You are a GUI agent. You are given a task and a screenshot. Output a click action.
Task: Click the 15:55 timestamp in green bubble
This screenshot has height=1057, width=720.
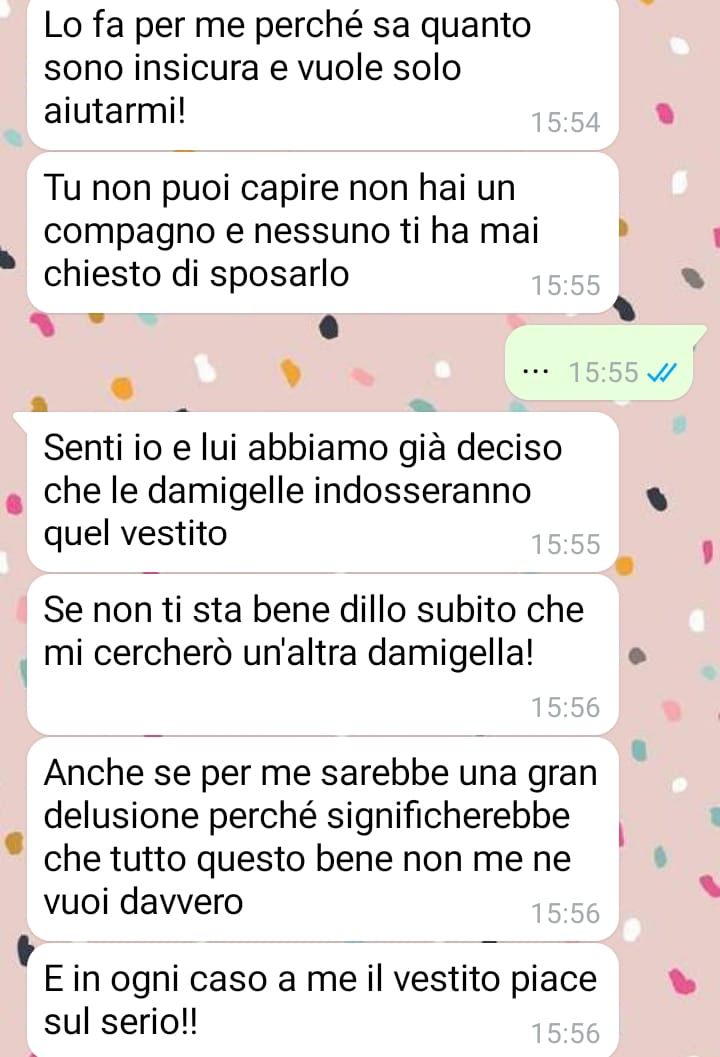point(603,372)
